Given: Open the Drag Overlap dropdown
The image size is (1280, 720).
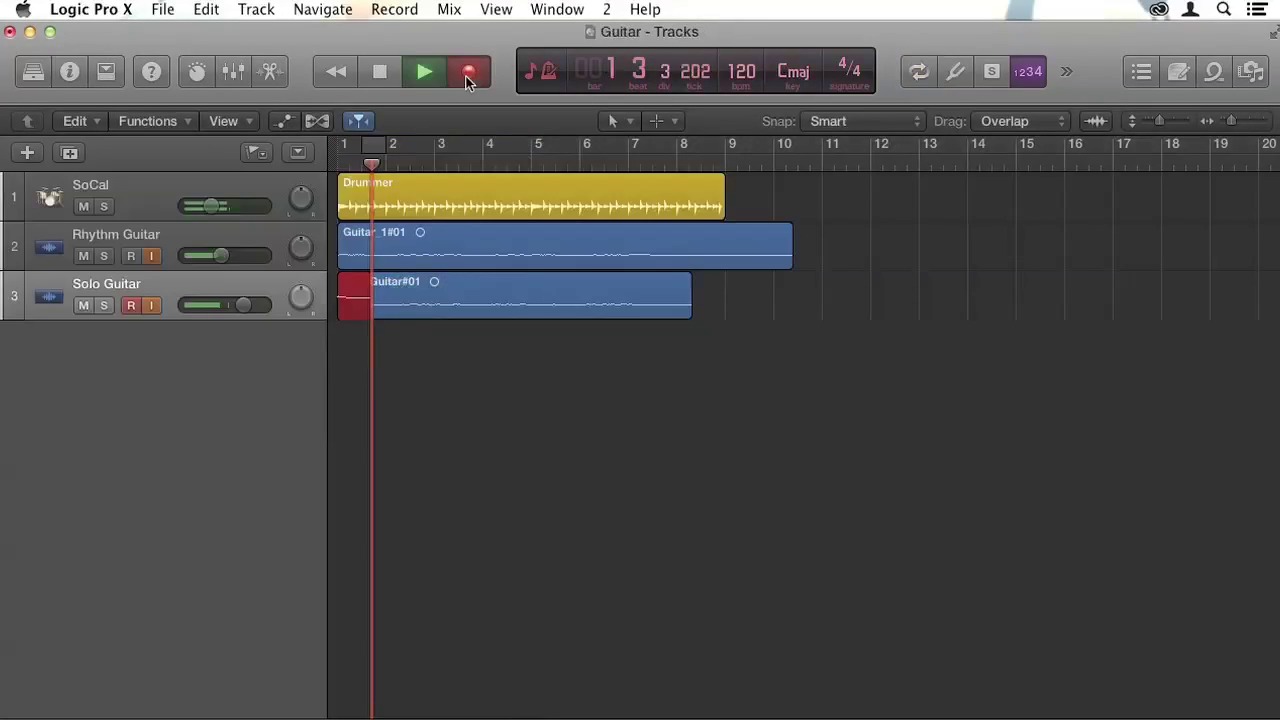Looking at the screenshot, I should point(1020,121).
